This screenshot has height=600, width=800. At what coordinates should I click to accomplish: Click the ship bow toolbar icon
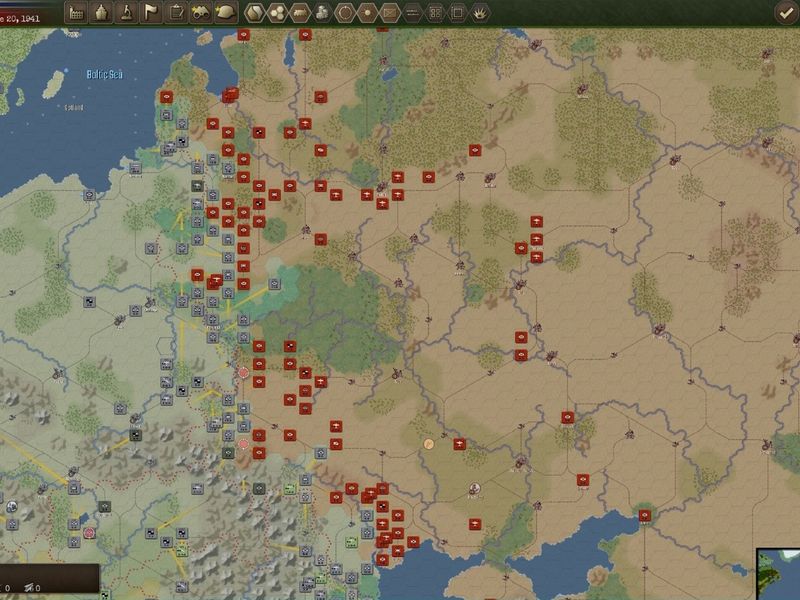click(101, 13)
